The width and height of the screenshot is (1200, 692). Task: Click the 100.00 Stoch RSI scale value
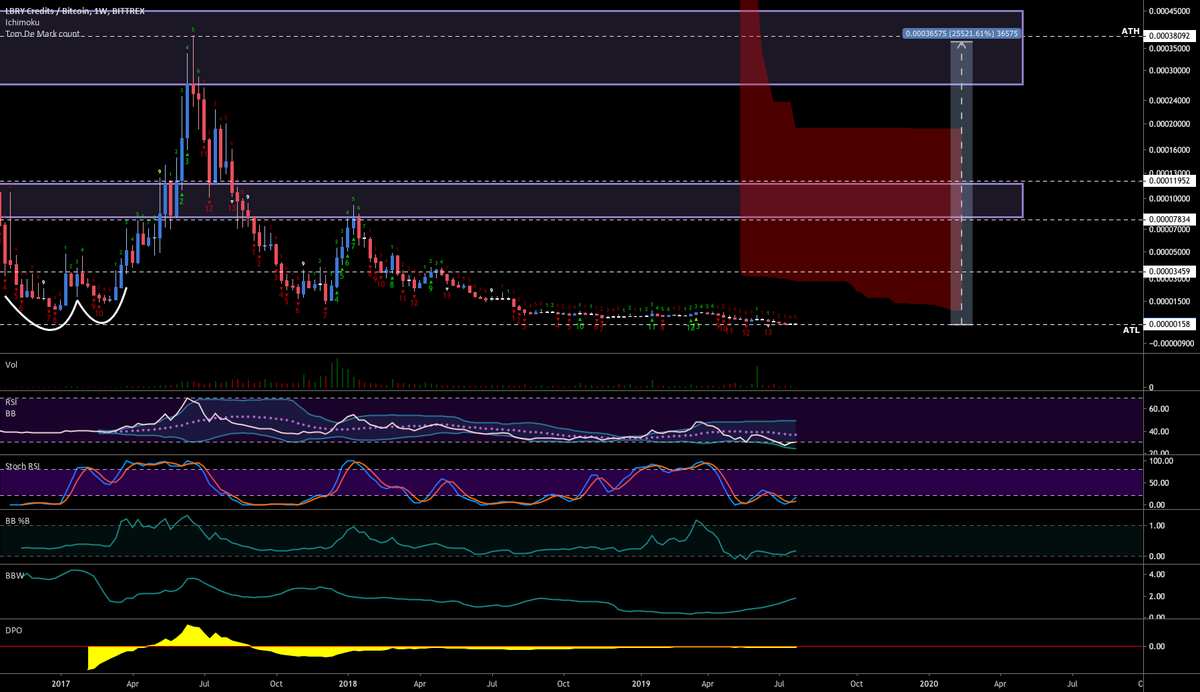[x=1161, y=460]
